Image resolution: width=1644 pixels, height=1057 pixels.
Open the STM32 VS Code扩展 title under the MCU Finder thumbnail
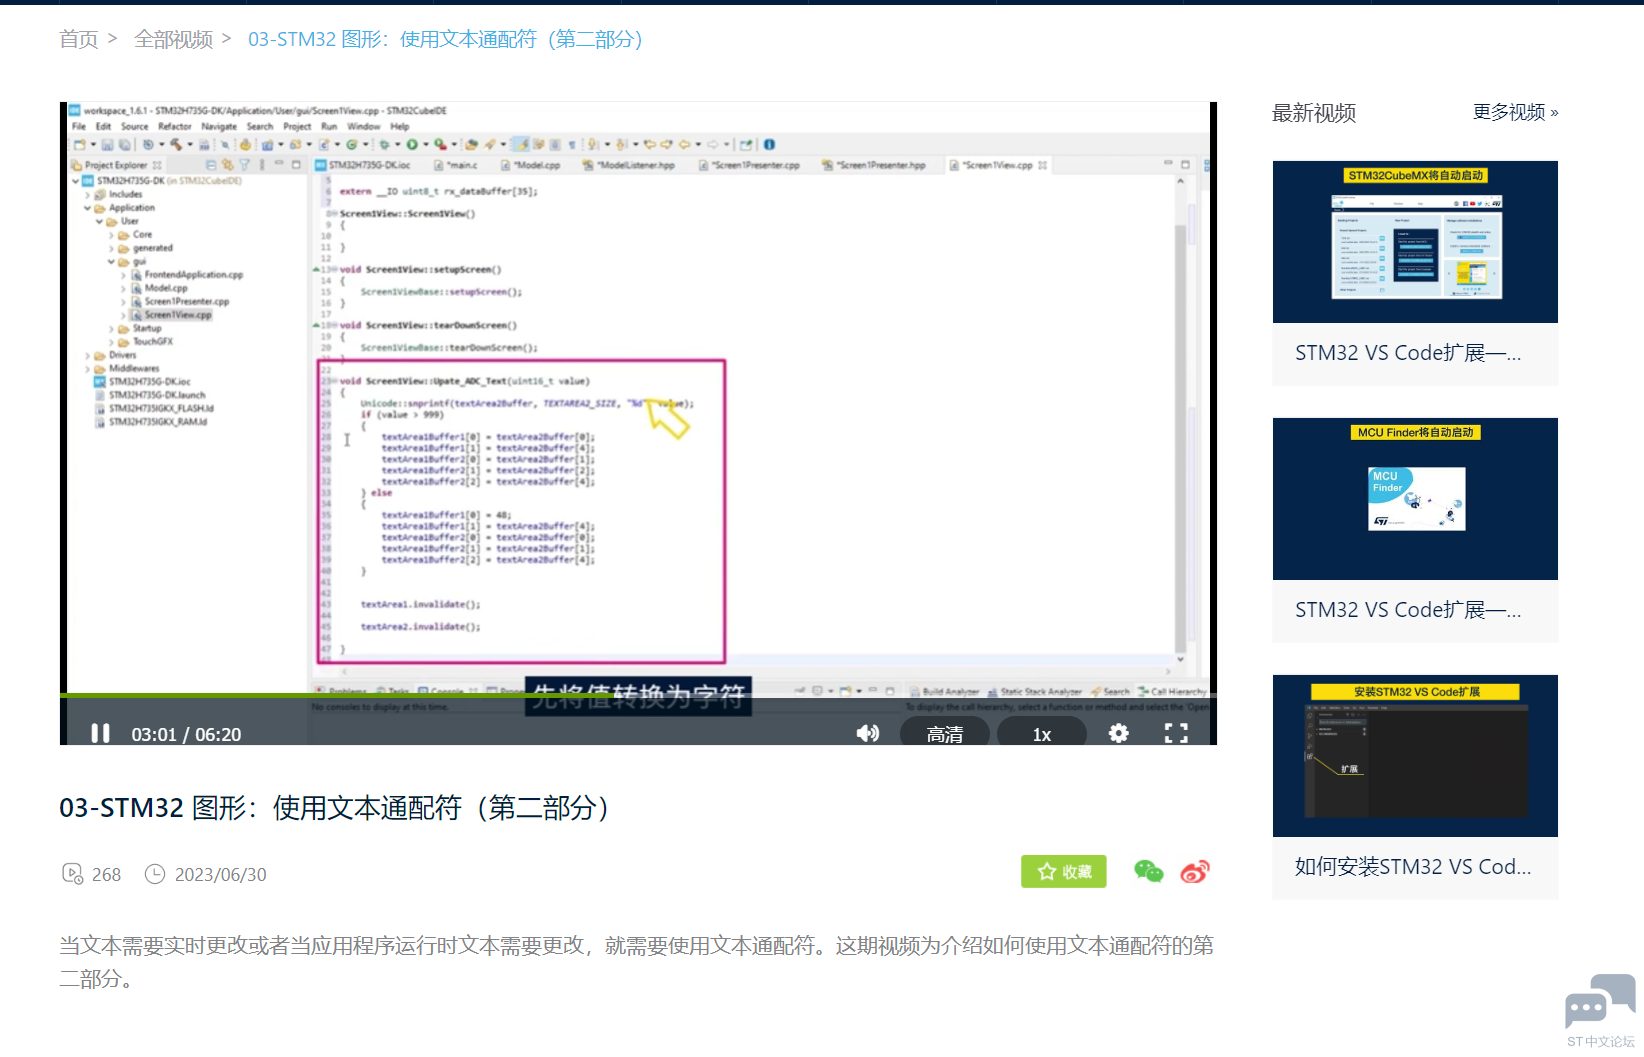(1408, 610)
